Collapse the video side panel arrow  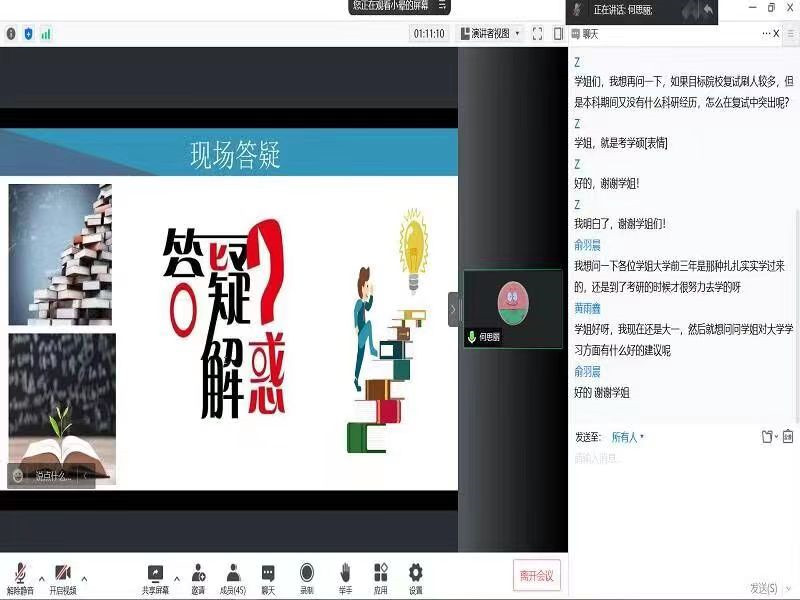tap(454, 309)
